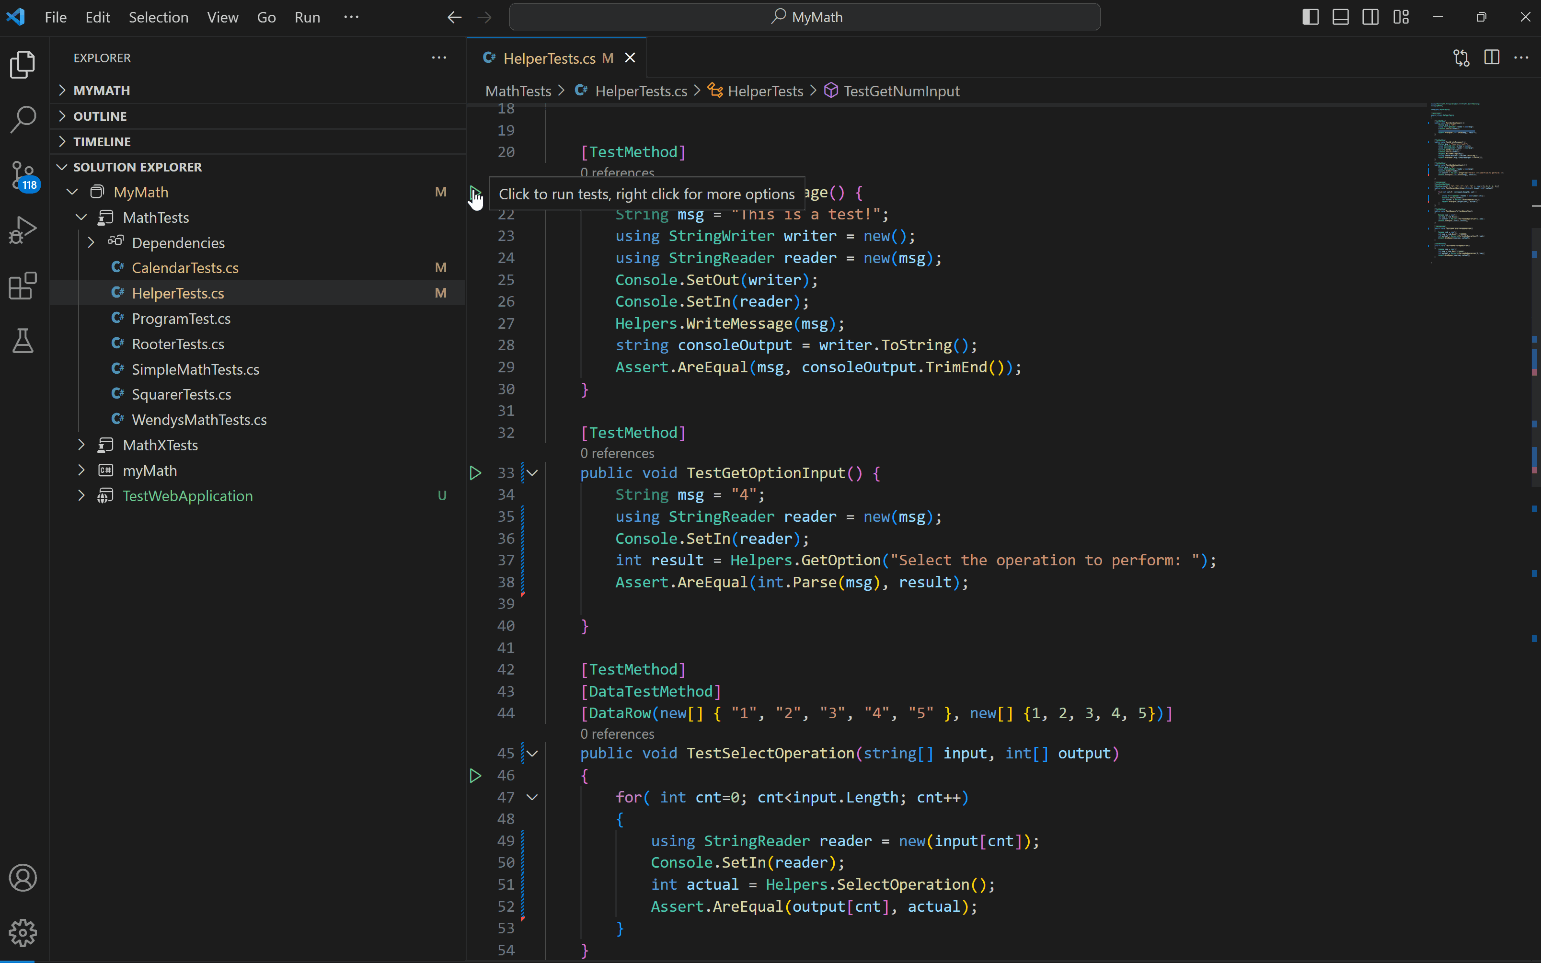Open the Testing flask view

coord(23,341)
